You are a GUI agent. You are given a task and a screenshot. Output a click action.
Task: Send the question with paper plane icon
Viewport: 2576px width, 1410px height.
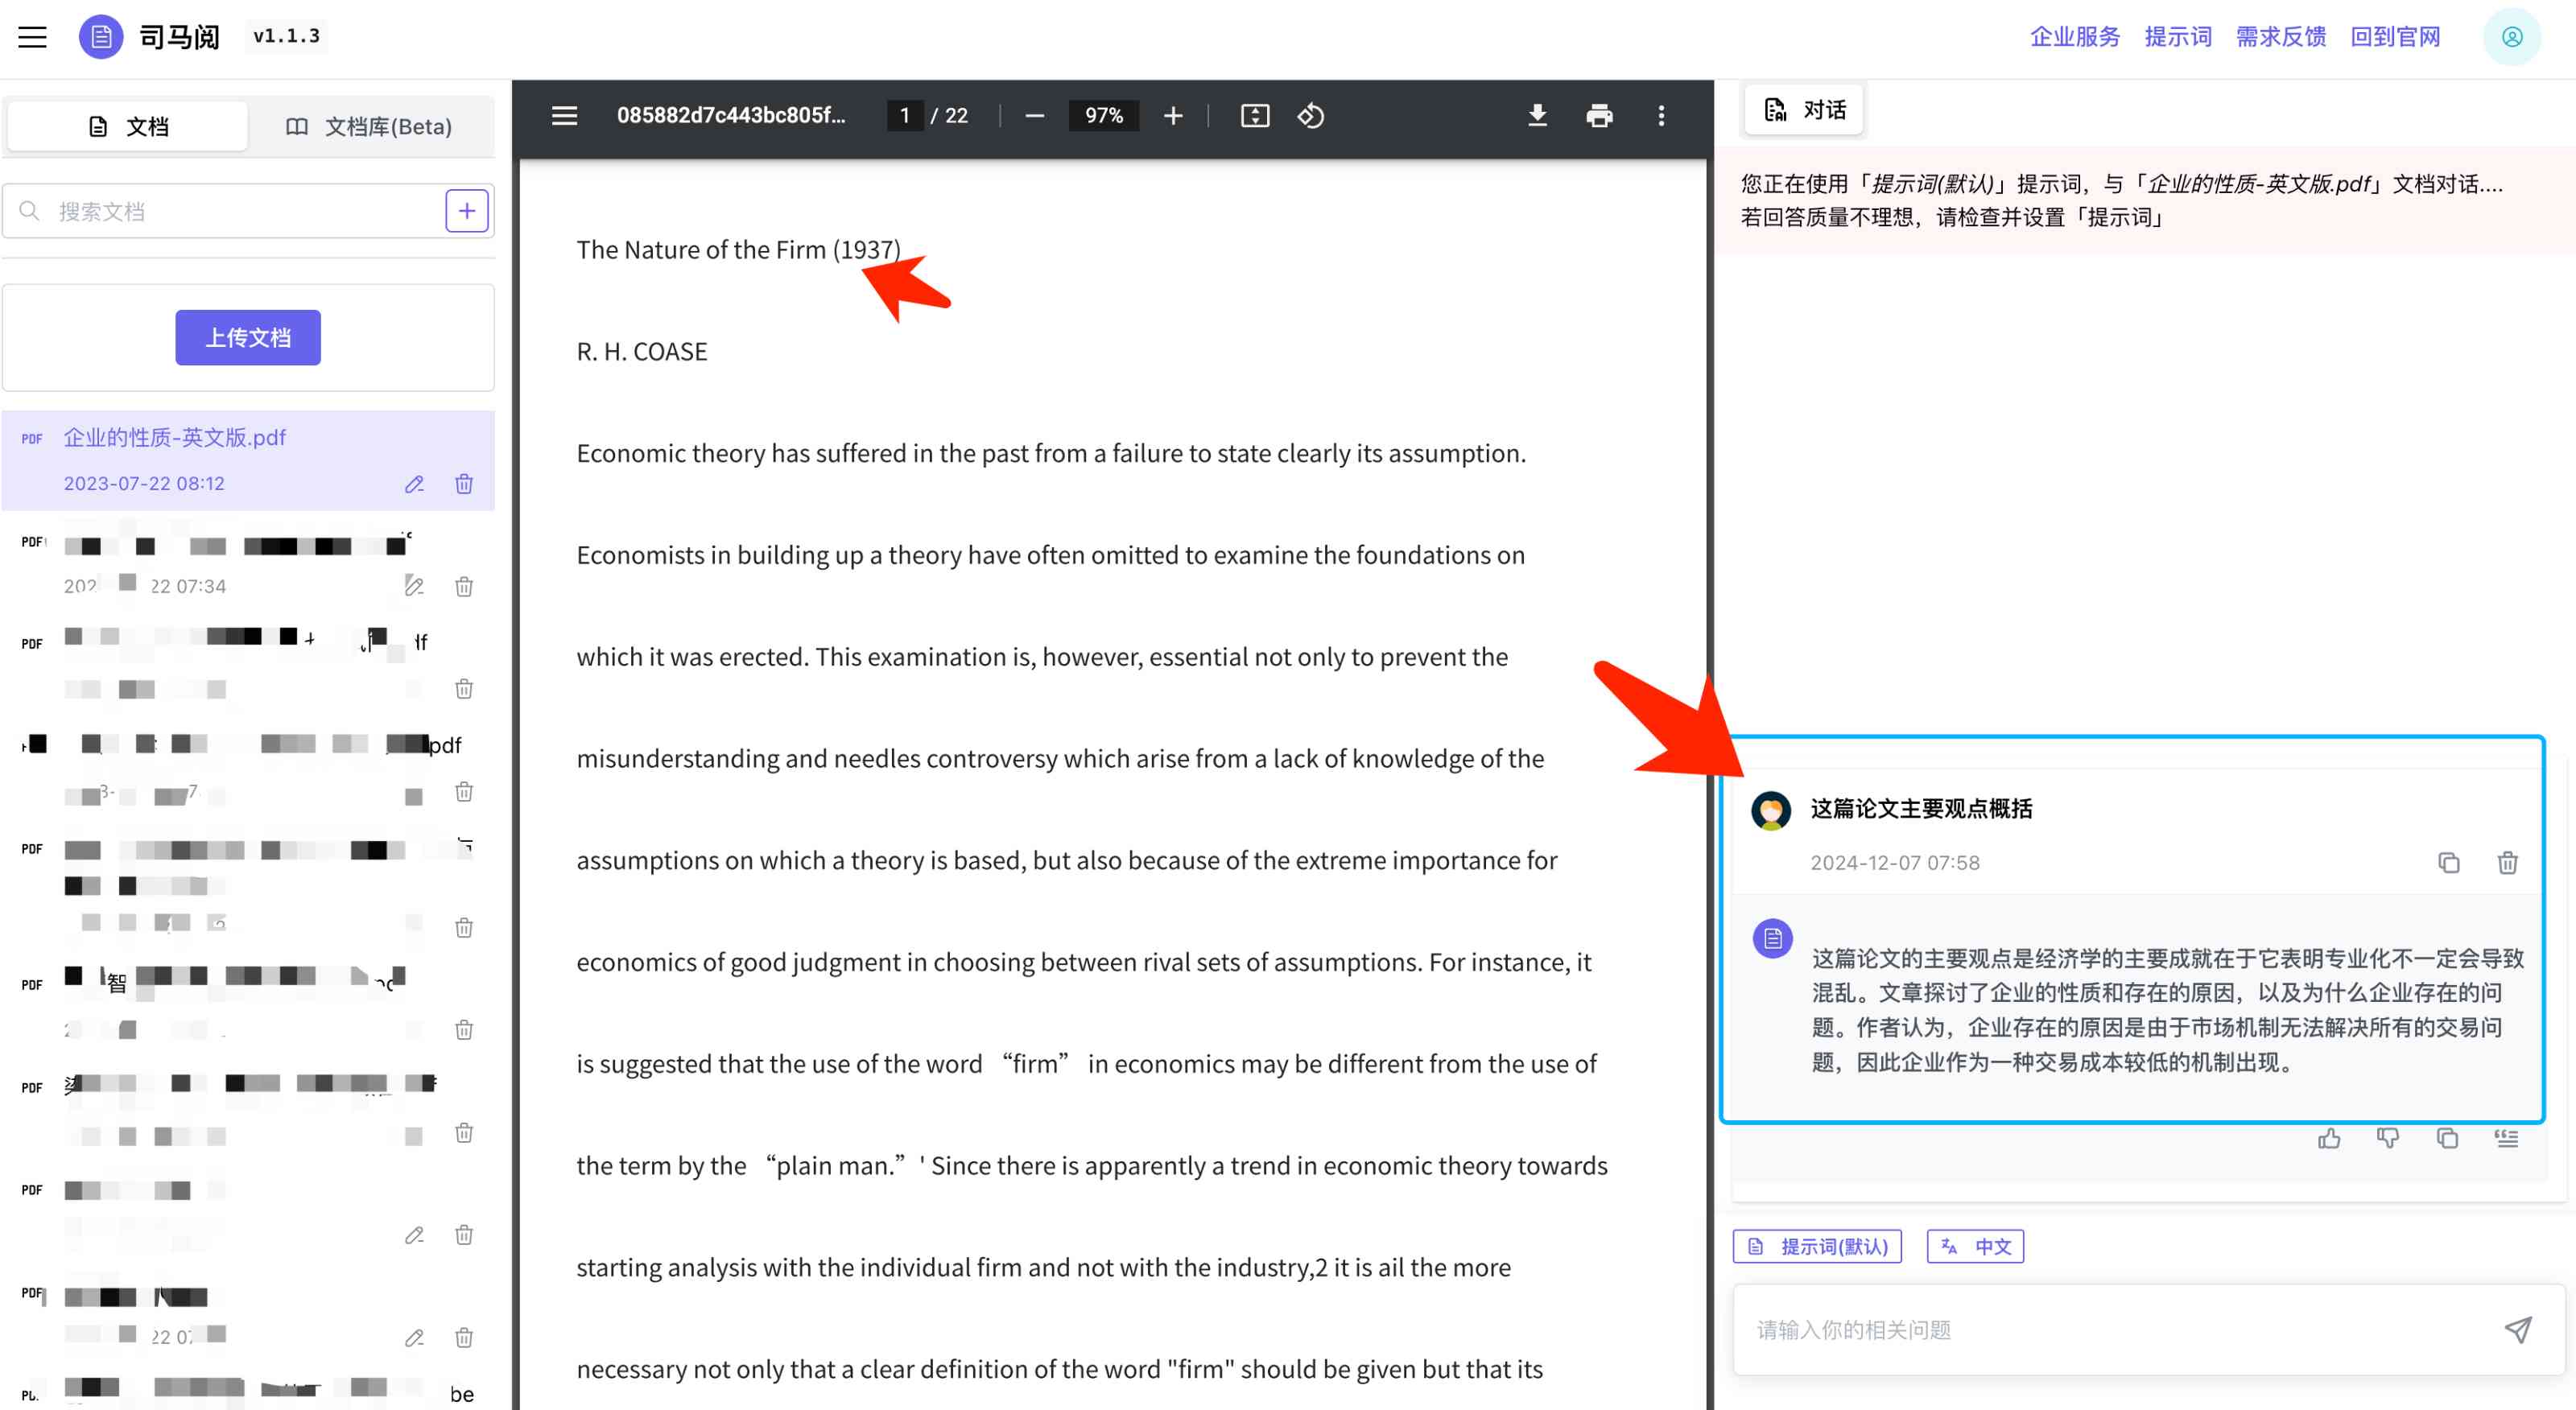tap(2517, 1329)
